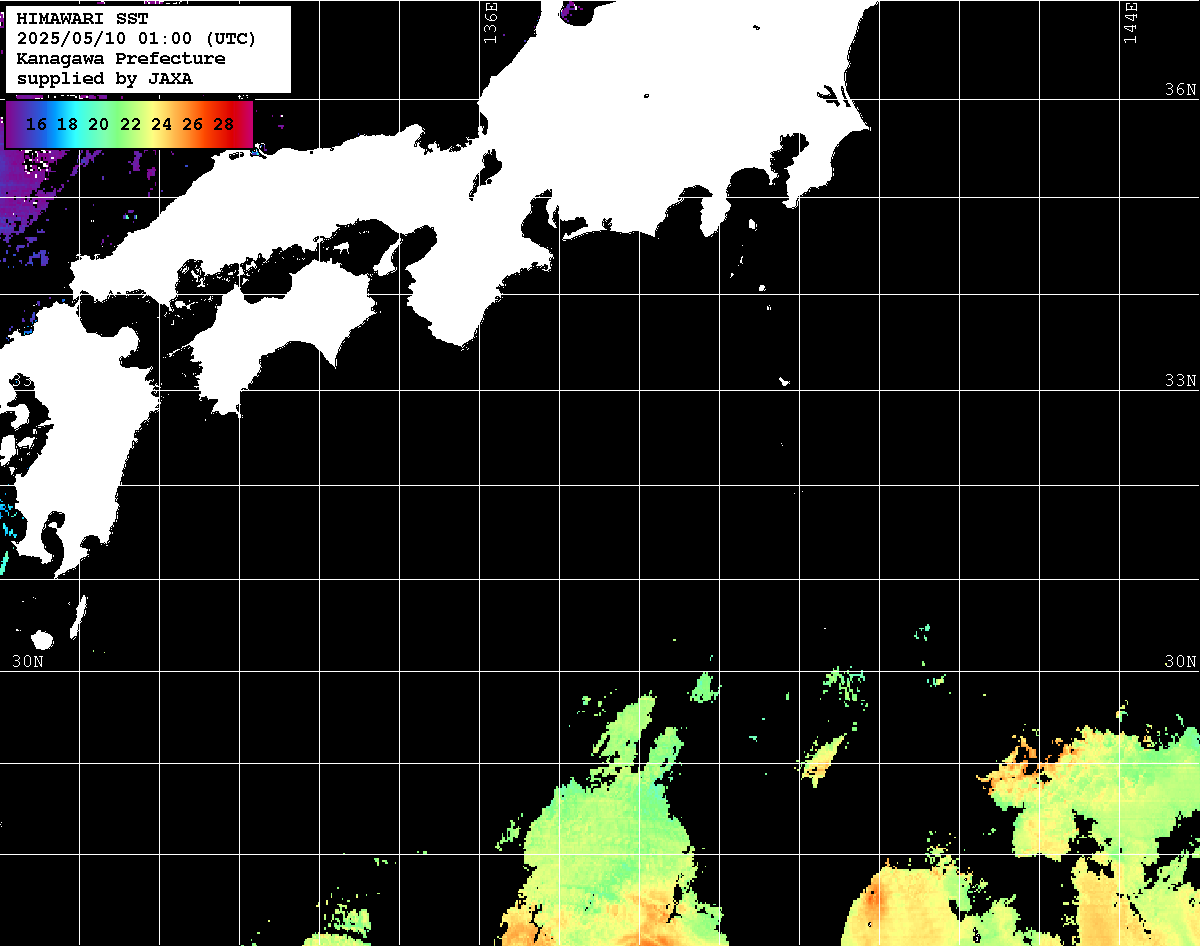This screenshot has width=1200, height=946.
Task: Click the "144E" longitude label
Action: click(x=1130, y=22)
